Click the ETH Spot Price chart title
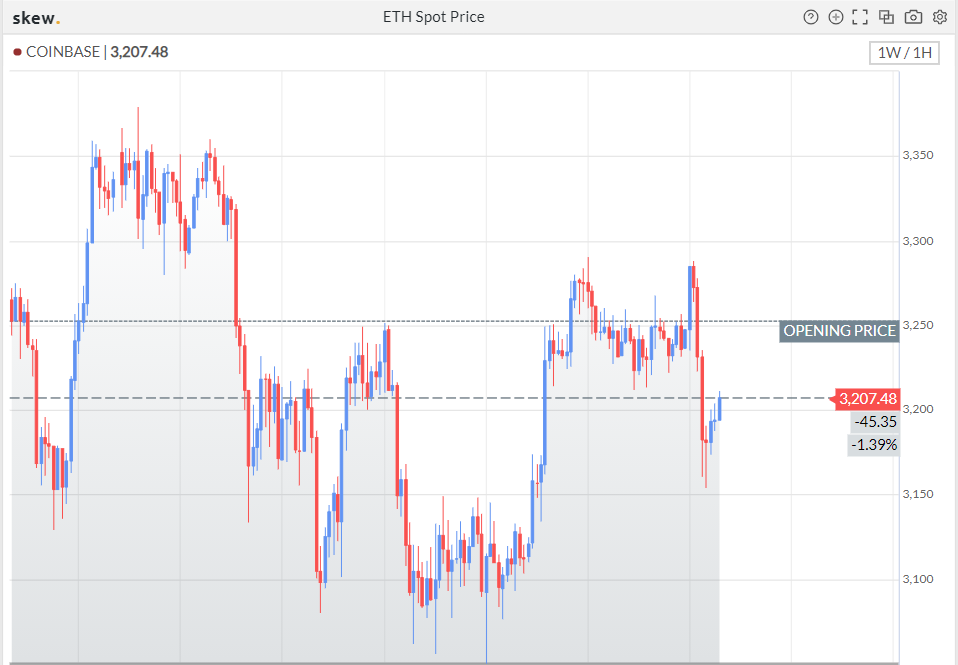The image size is (958, 665). [434, 17]
